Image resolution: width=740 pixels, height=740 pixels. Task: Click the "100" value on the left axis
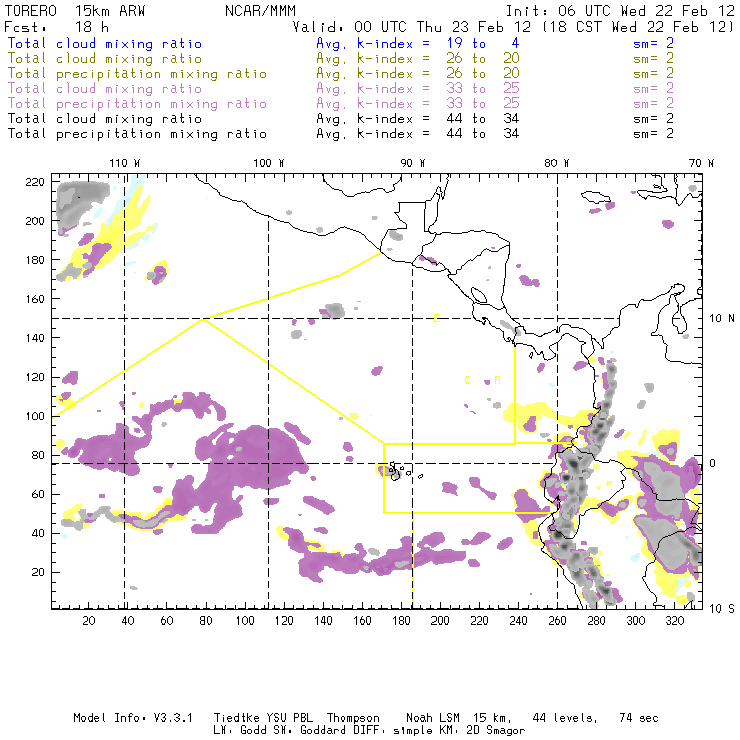35,416
